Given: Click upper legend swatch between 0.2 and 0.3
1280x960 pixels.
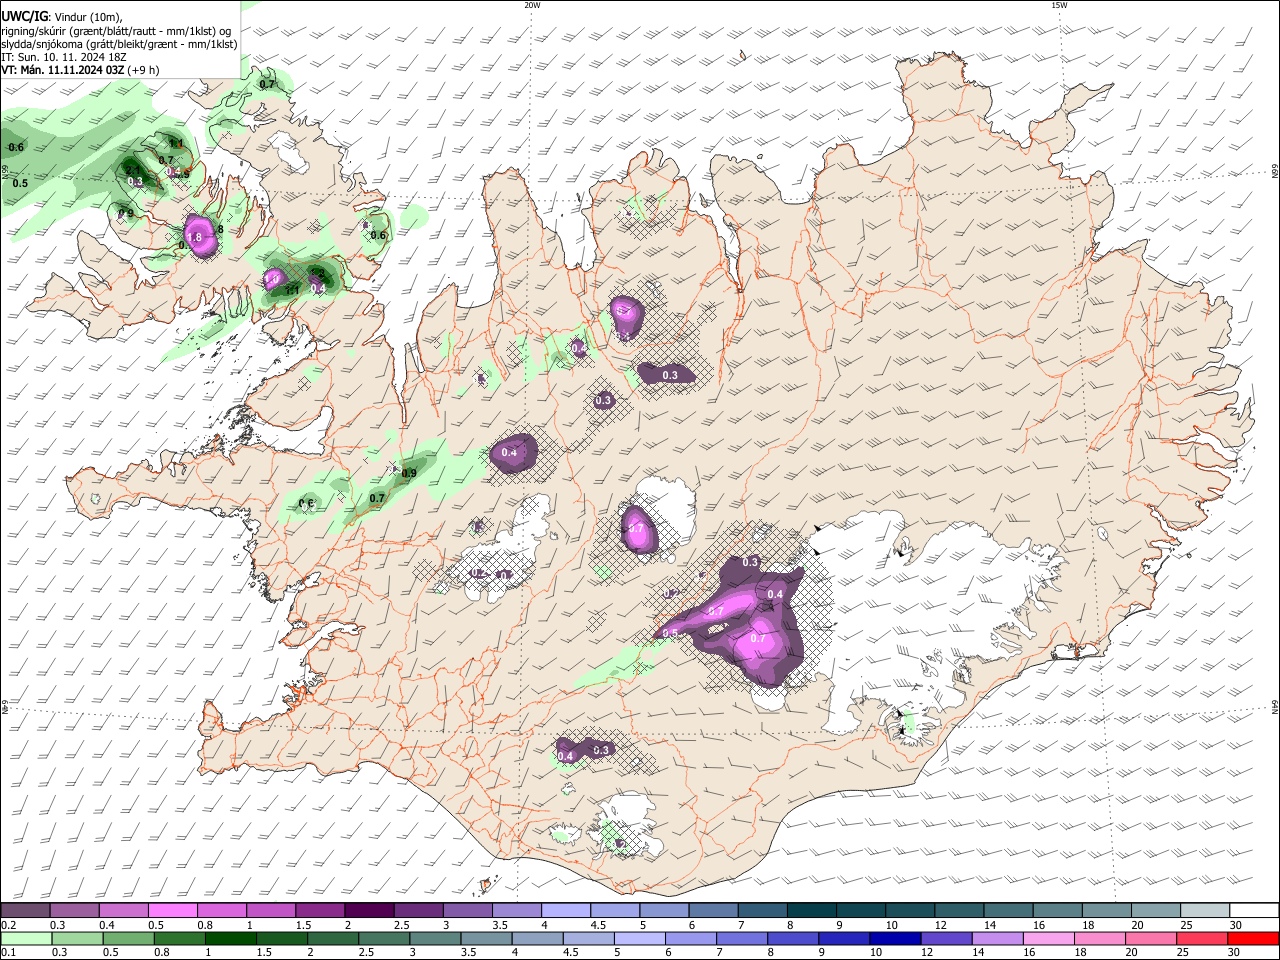Looking at the screenshot, I should click(25, 910).
